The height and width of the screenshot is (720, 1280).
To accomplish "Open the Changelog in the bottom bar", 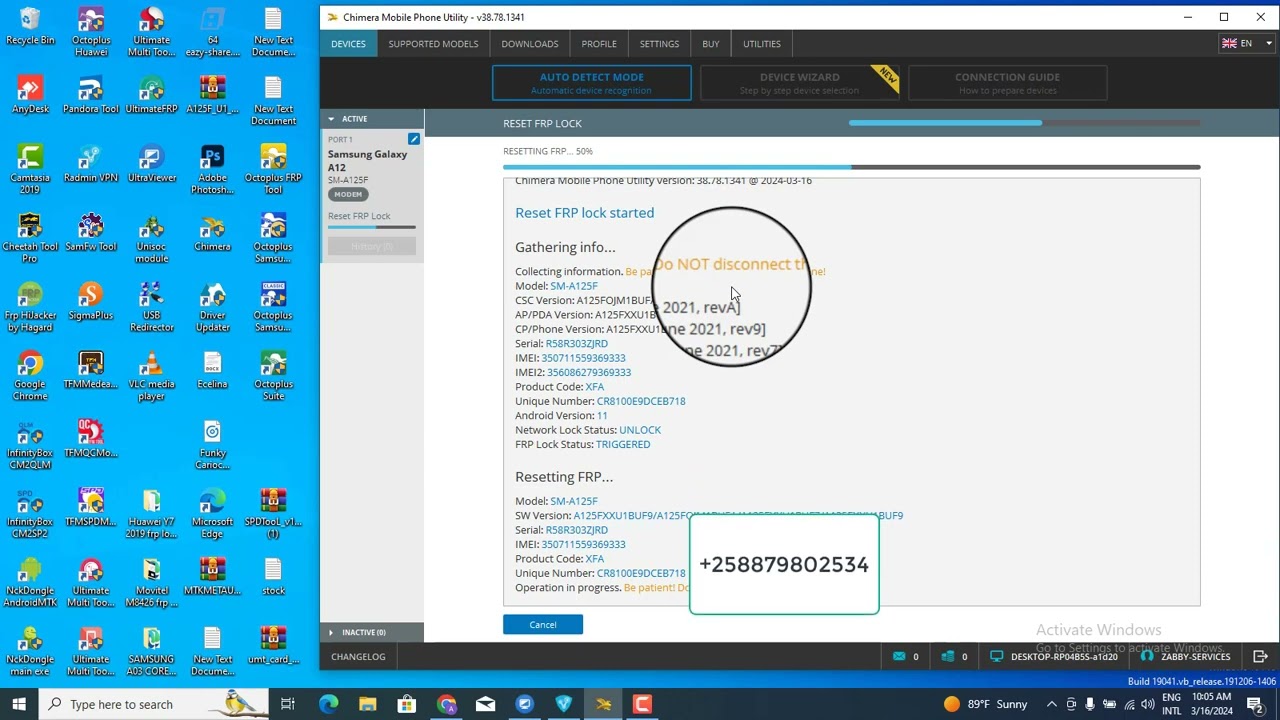I will click(358, 657).
